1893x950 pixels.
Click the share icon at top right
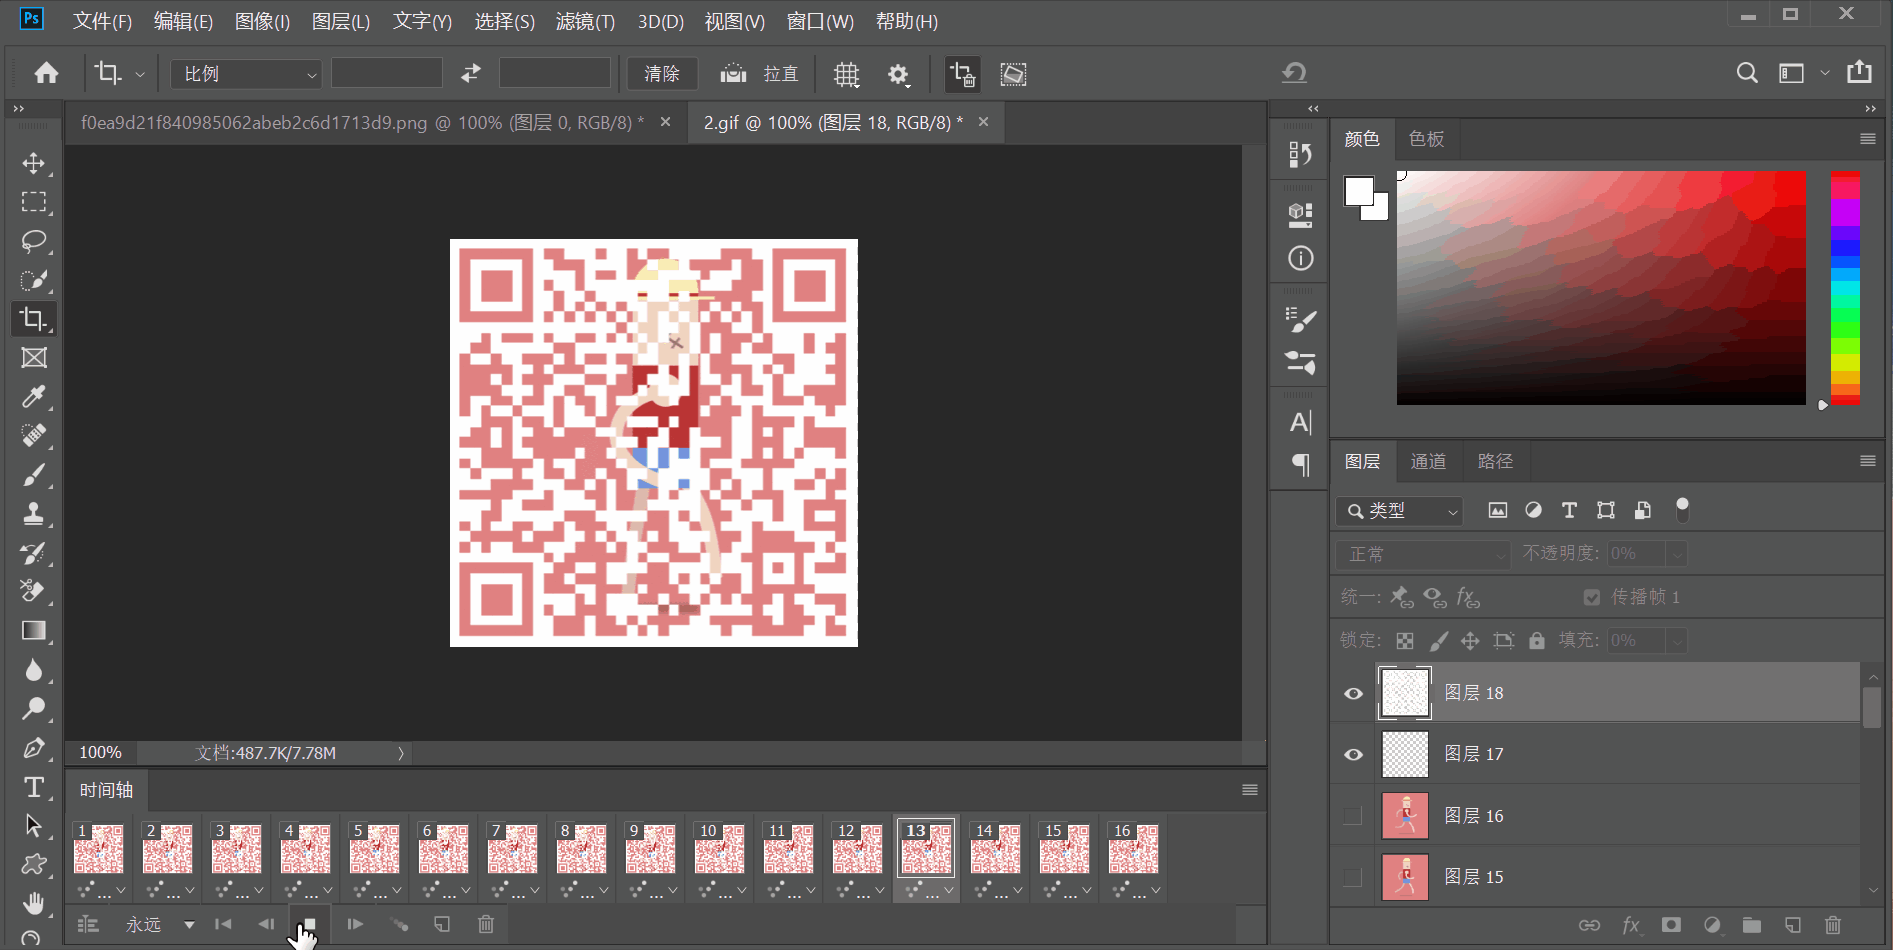click(x=1859, y=72)
